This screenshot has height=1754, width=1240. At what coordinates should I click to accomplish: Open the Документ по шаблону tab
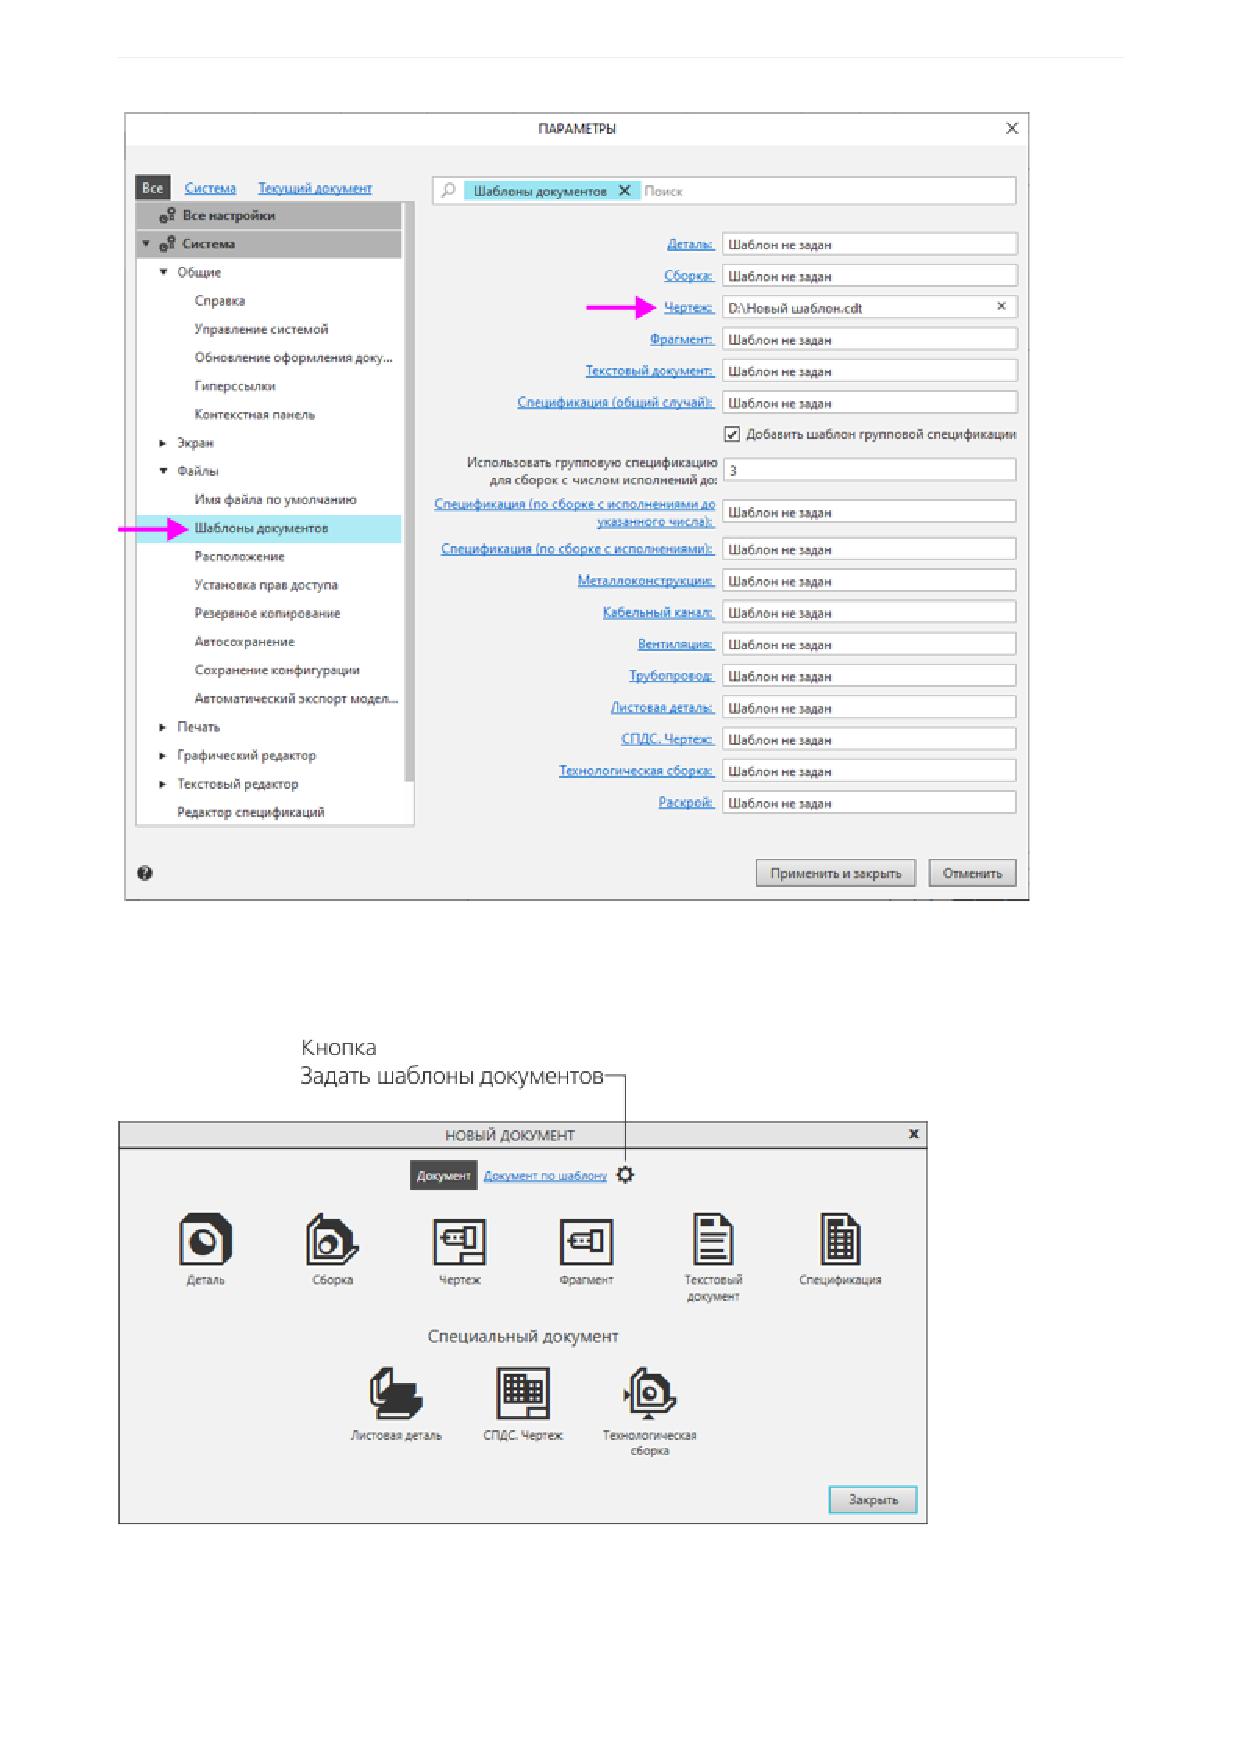coord(545,1175)
